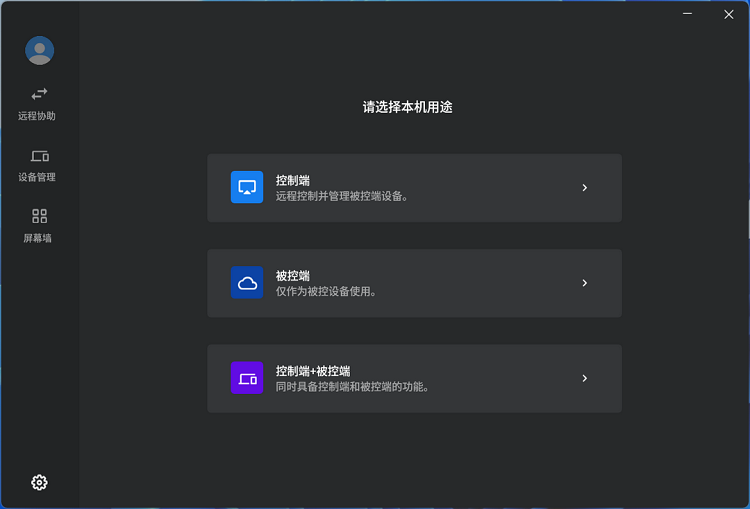This screenshot has height=509, width=750.
Task: Minimize the application window
Action: pyautogui.click(x=688, y=14)
